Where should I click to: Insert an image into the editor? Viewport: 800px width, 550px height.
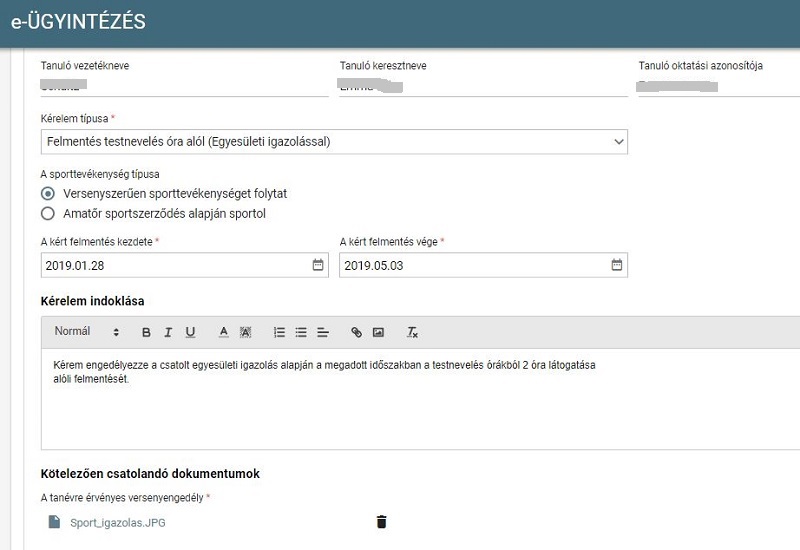(378, 332)
